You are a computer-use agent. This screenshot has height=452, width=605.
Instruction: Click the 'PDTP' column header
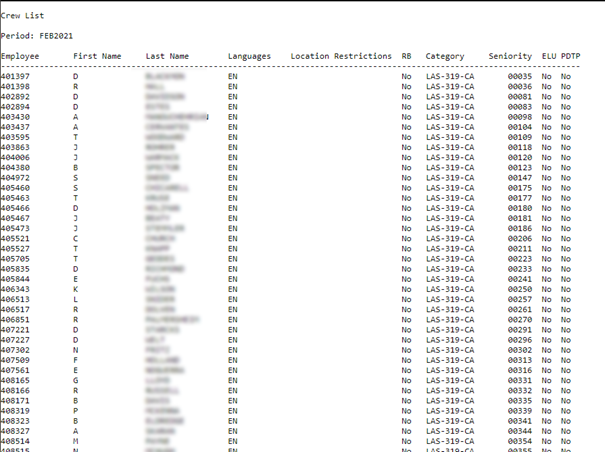coord(571,56)
